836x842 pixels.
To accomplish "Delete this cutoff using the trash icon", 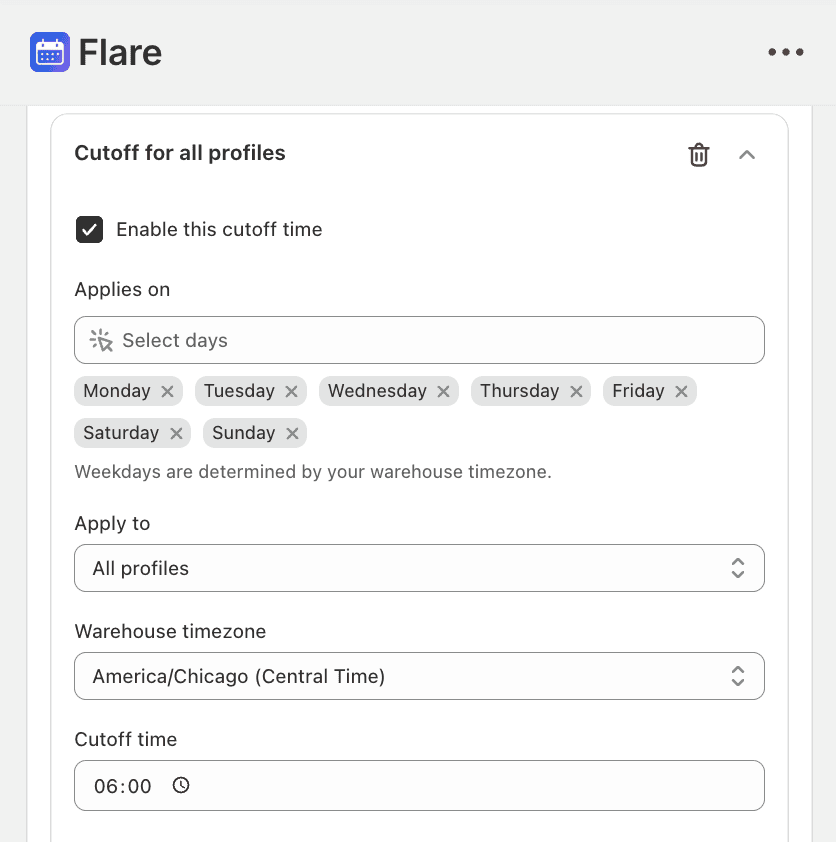I will [699, 155].
